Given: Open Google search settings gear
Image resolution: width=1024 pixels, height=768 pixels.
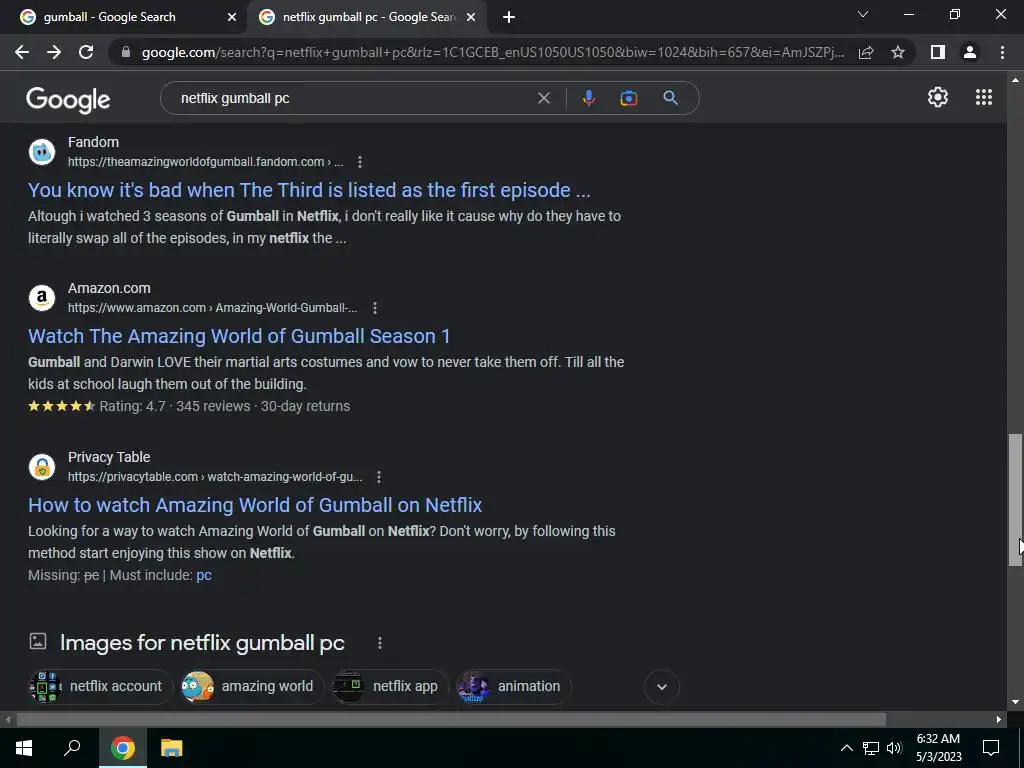Looking at the screenshot, I should (938, 97).
